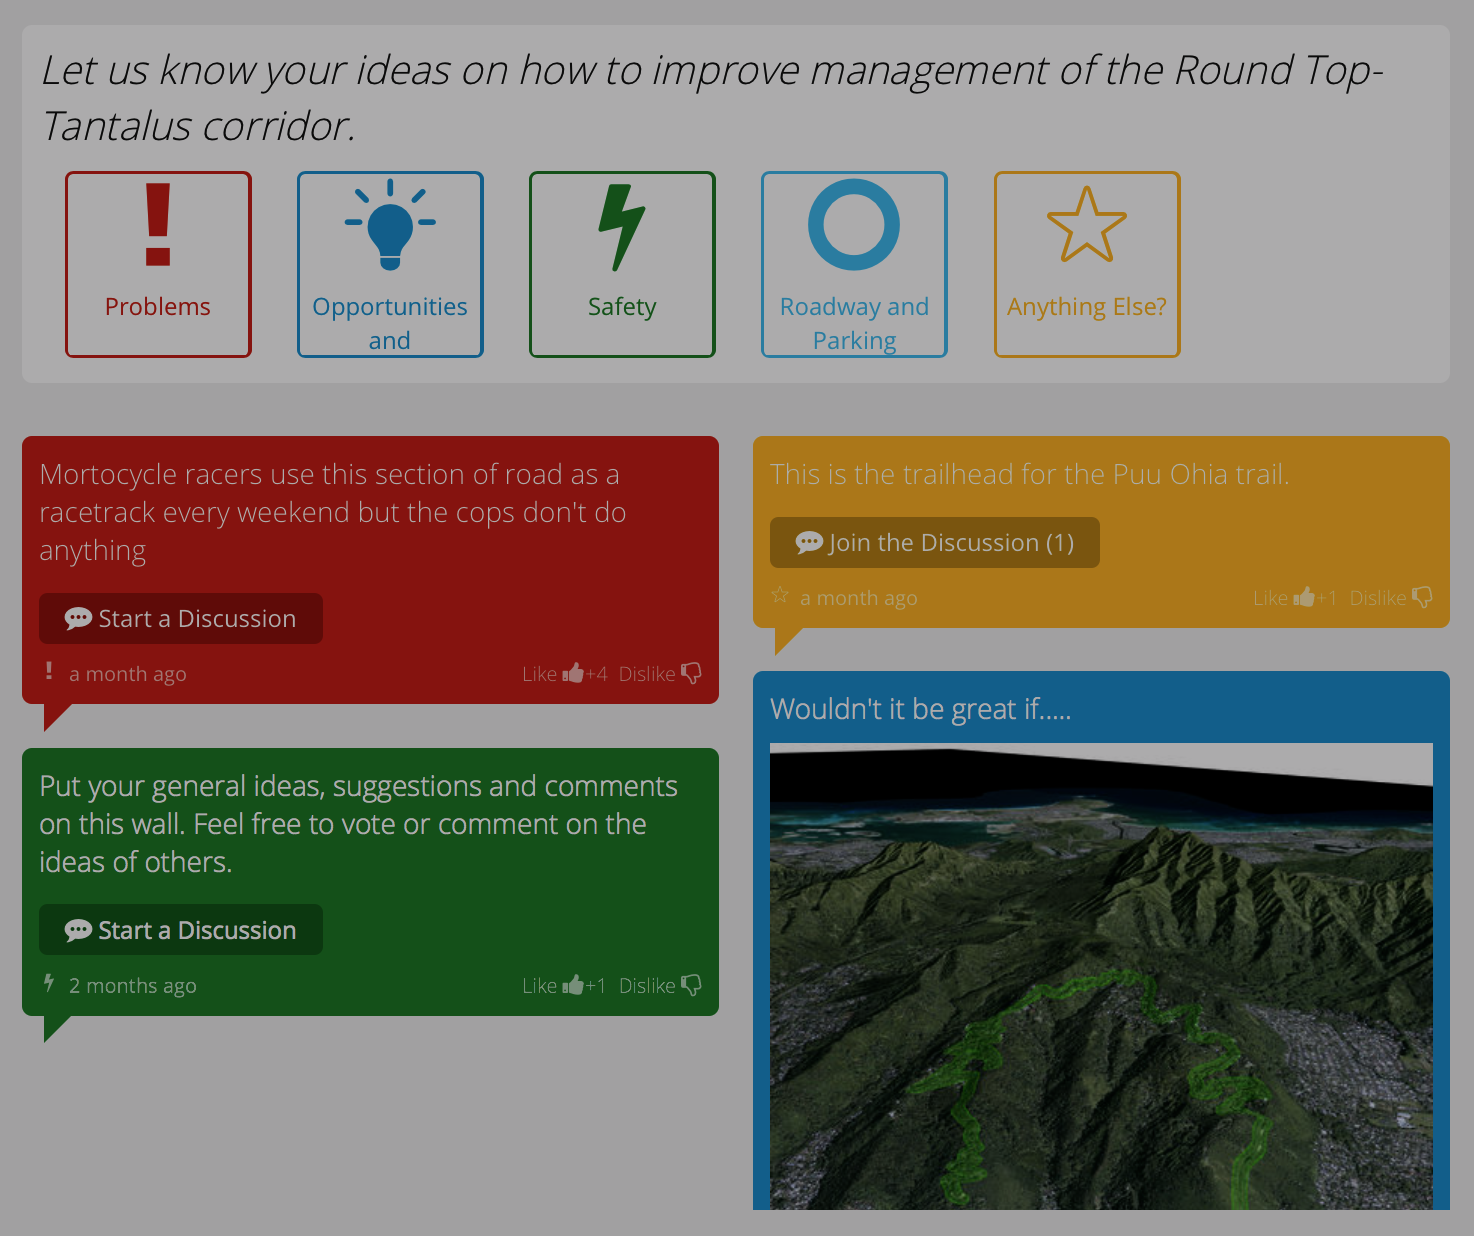1474x1236 pixels.
Task: Click the star icon beside 'a month ago' in orange post
Action: [x=780, y=595]
